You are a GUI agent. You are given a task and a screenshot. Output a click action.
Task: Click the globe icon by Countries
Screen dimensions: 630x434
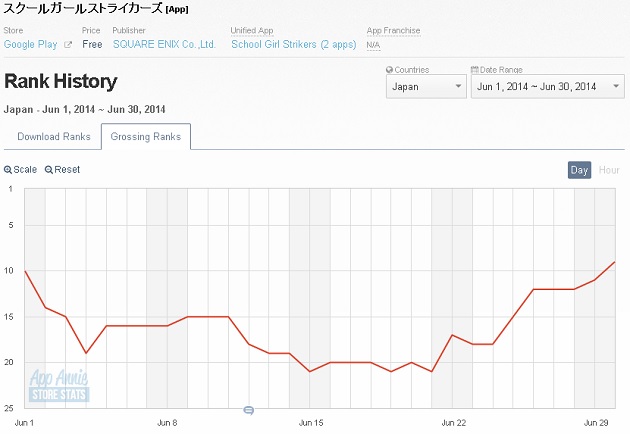(389, 70)
